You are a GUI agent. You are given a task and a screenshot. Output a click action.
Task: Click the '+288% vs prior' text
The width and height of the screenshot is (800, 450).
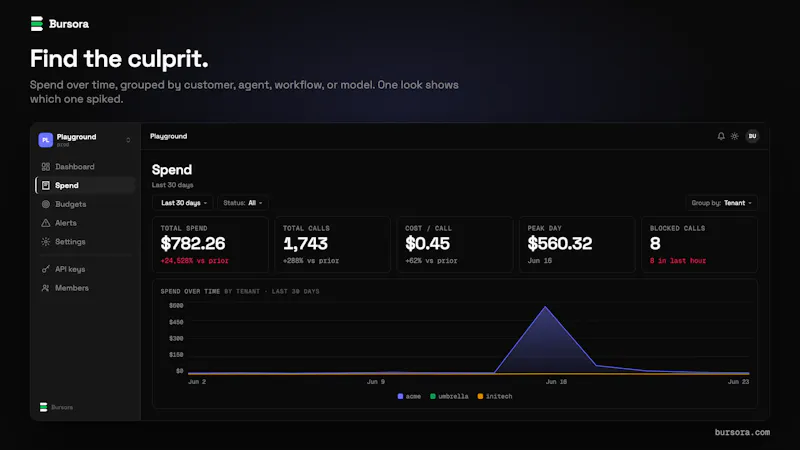pos(311,261)
